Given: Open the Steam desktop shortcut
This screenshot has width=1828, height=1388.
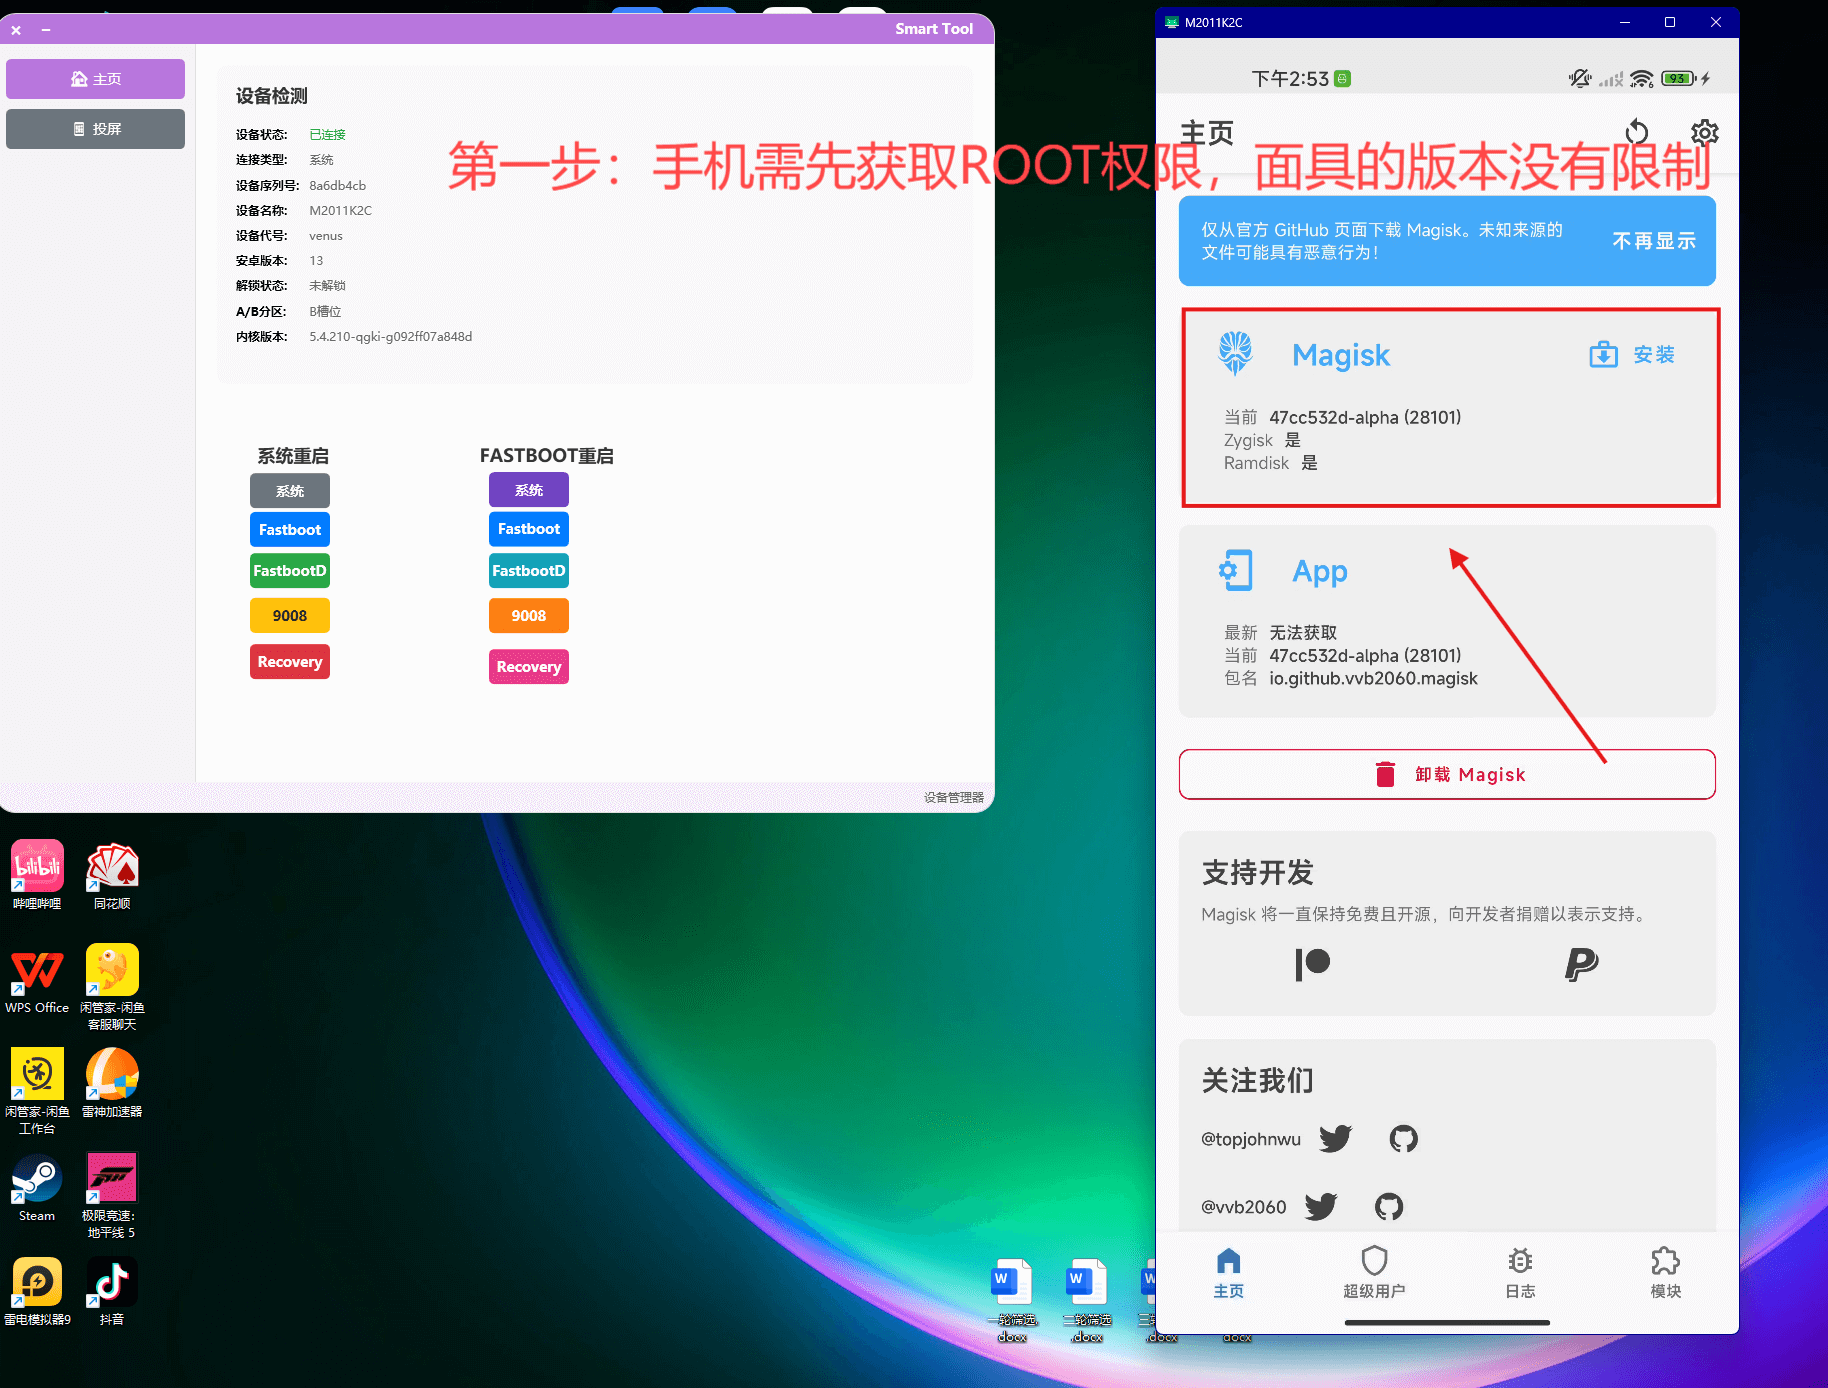Looking at the screenshot, I should pos(37,1187).
